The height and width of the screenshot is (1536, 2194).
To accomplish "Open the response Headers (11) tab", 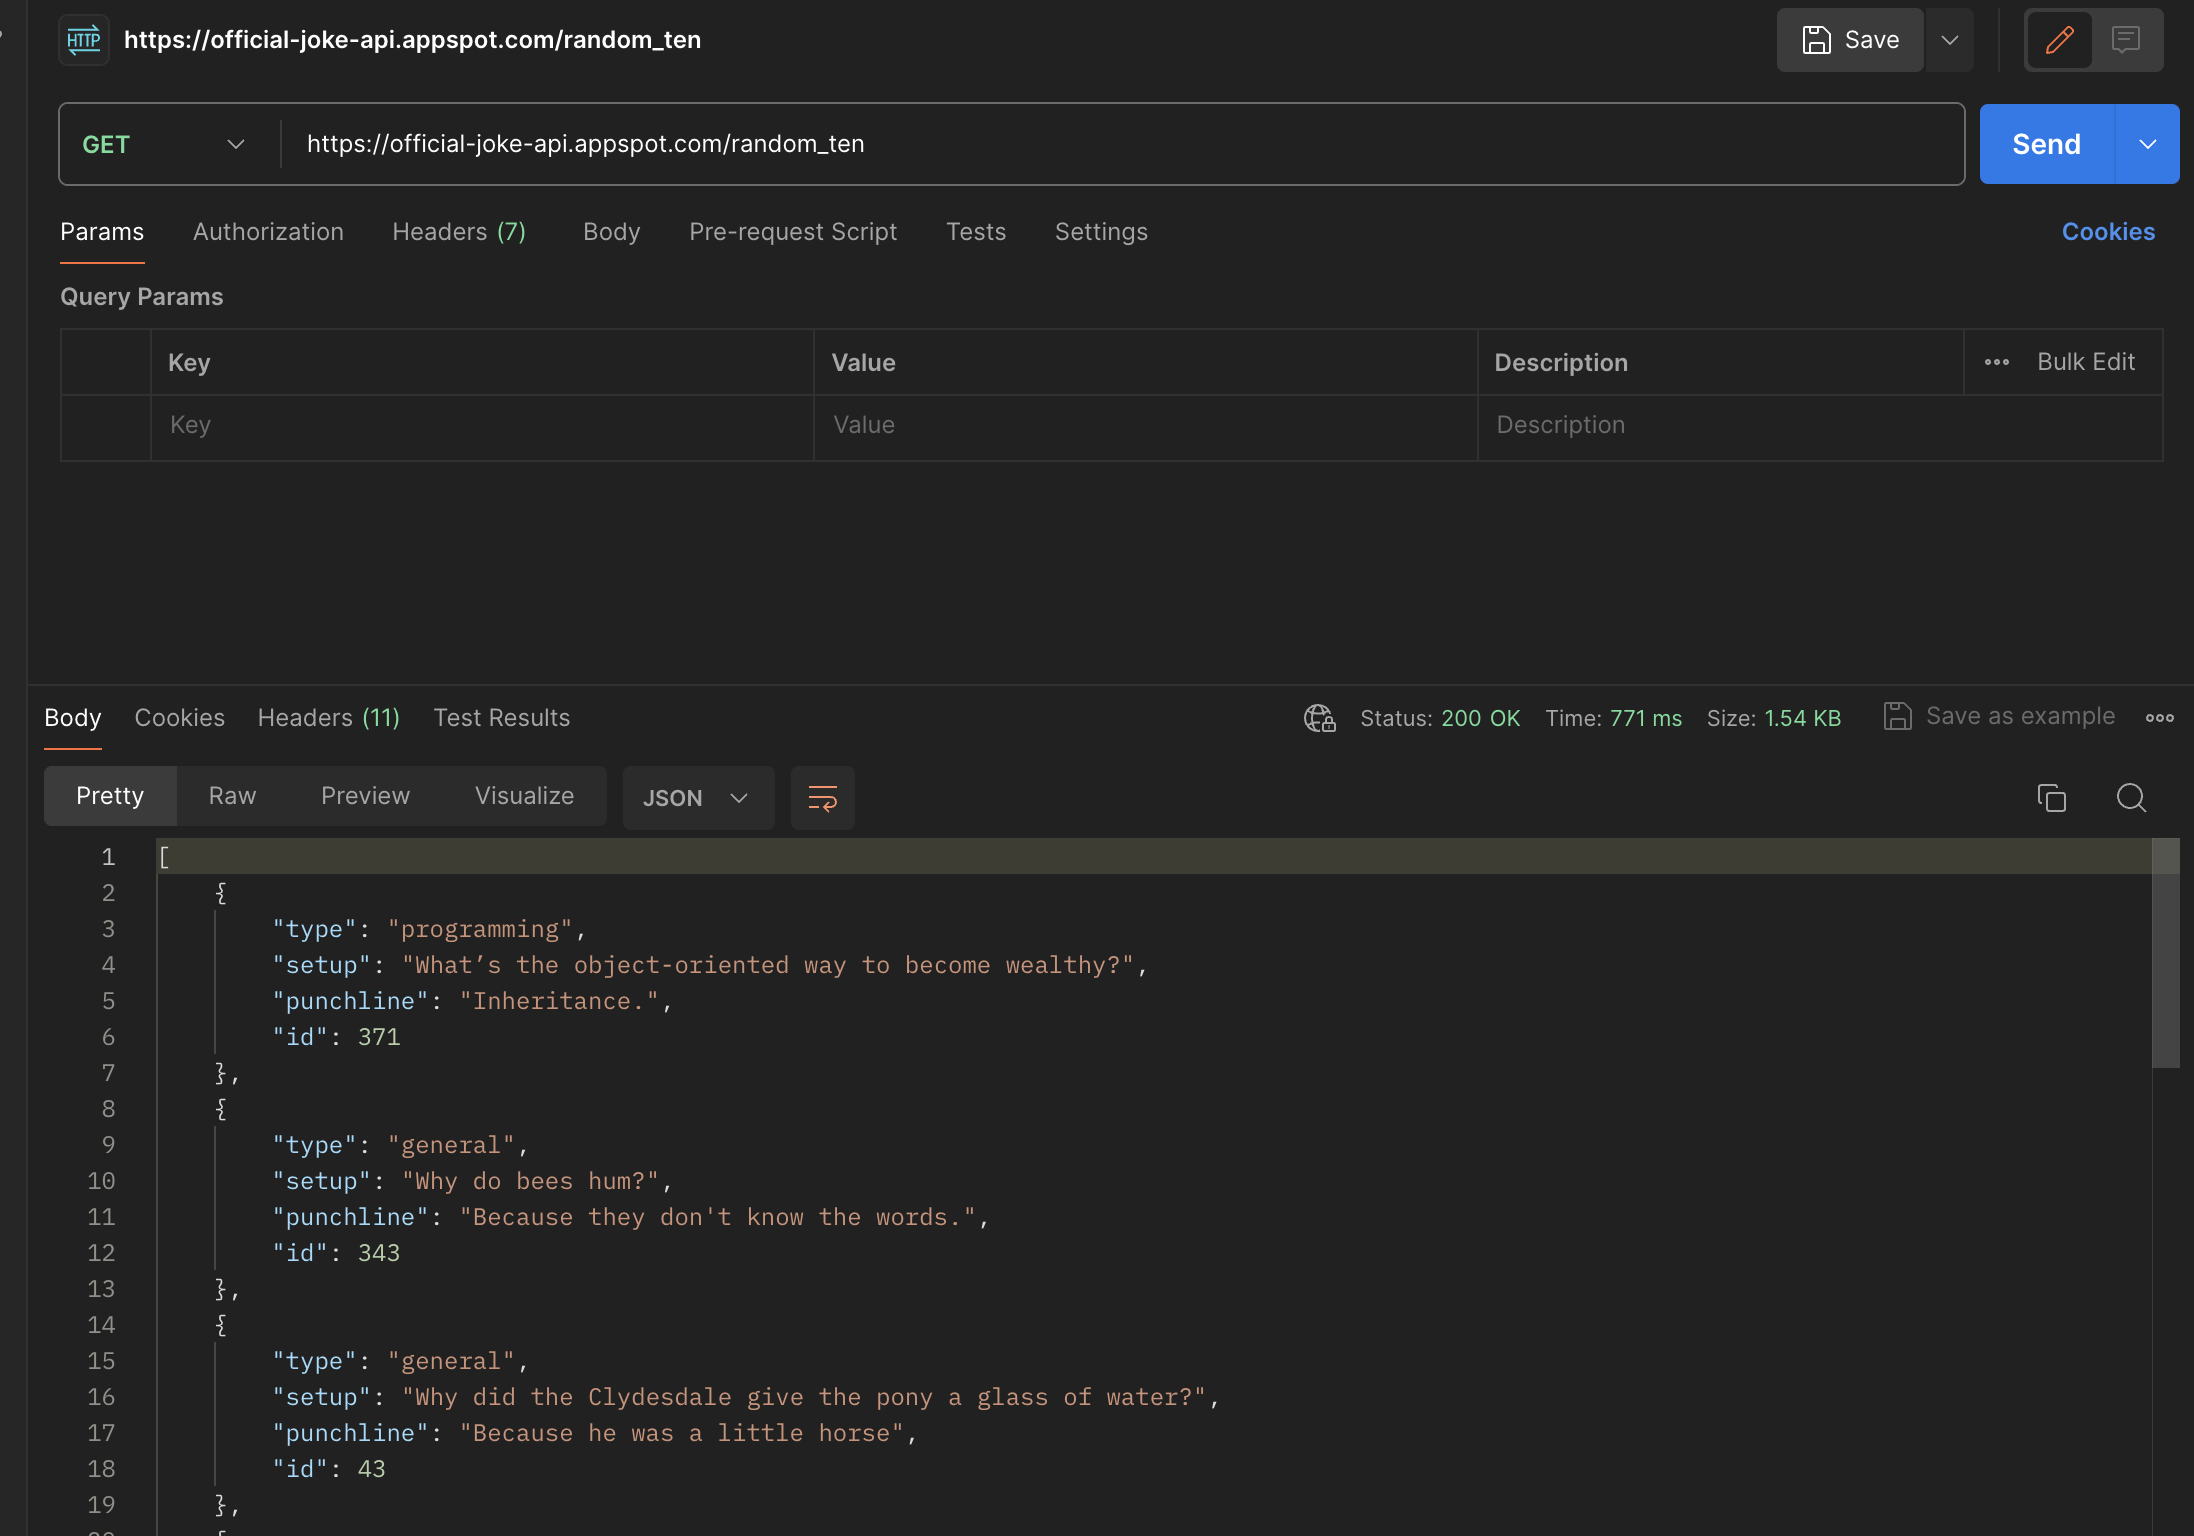I will [328, 718].
